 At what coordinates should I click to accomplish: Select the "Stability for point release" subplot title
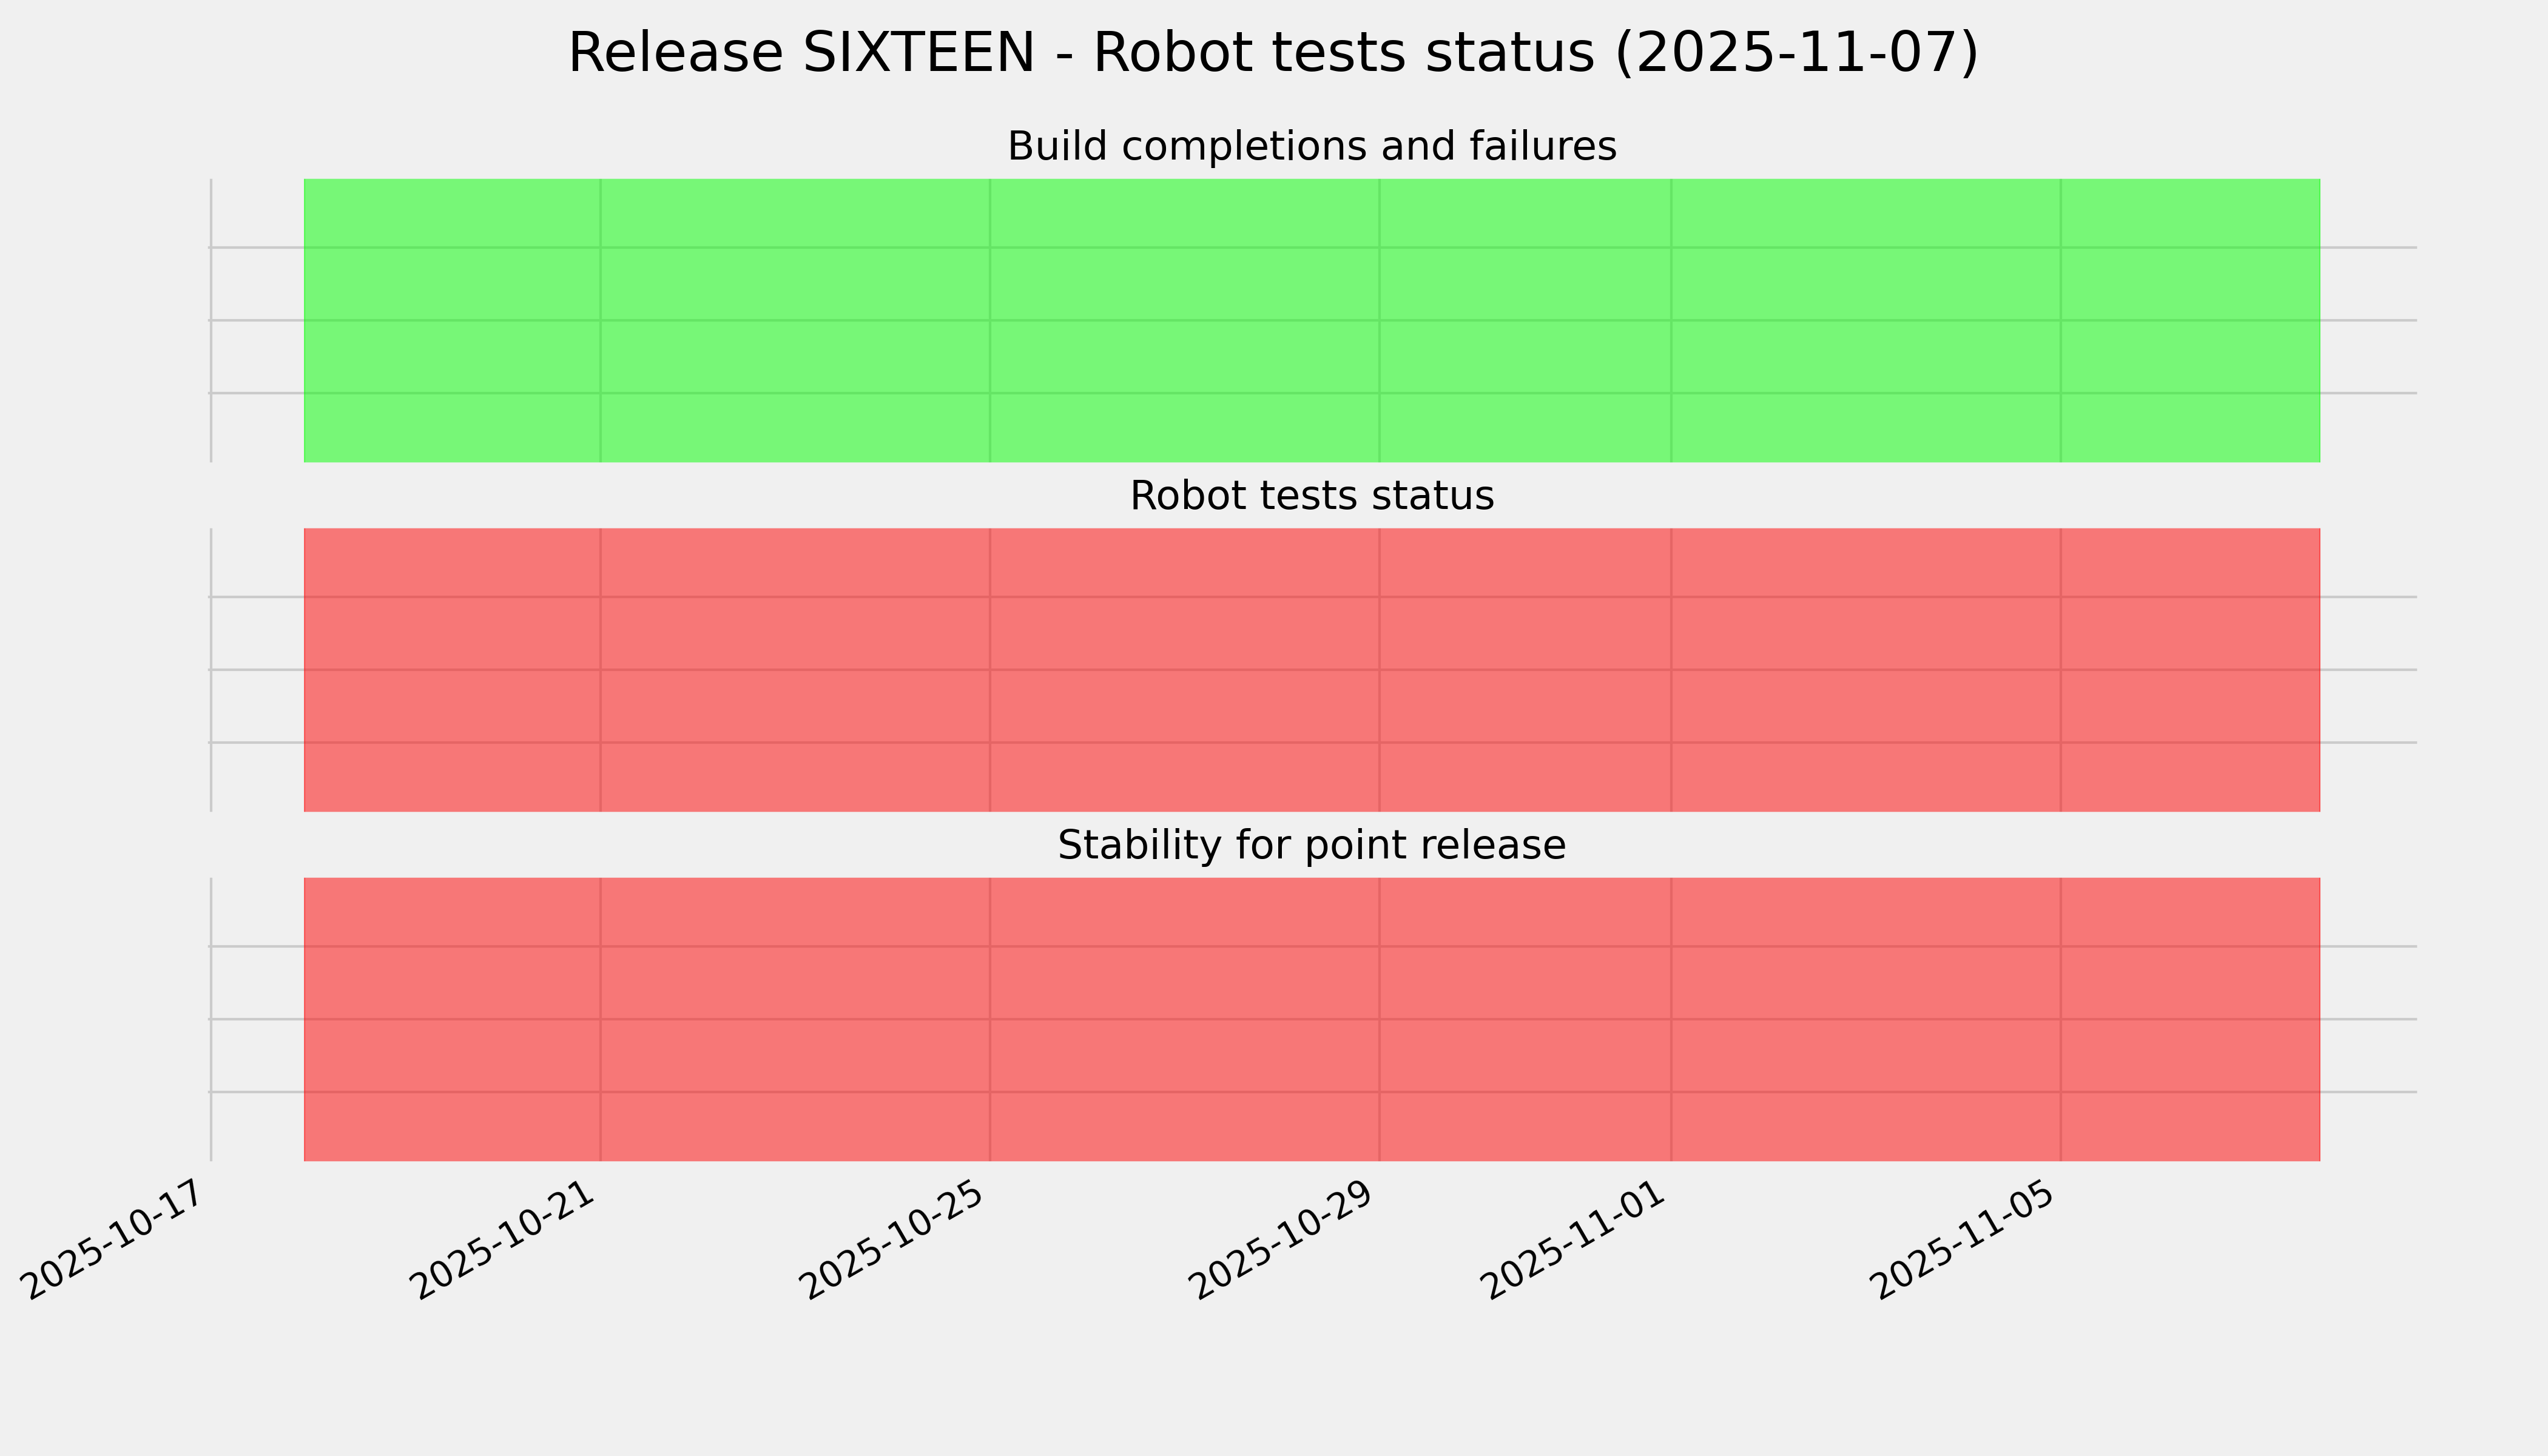pos(1311,846)
